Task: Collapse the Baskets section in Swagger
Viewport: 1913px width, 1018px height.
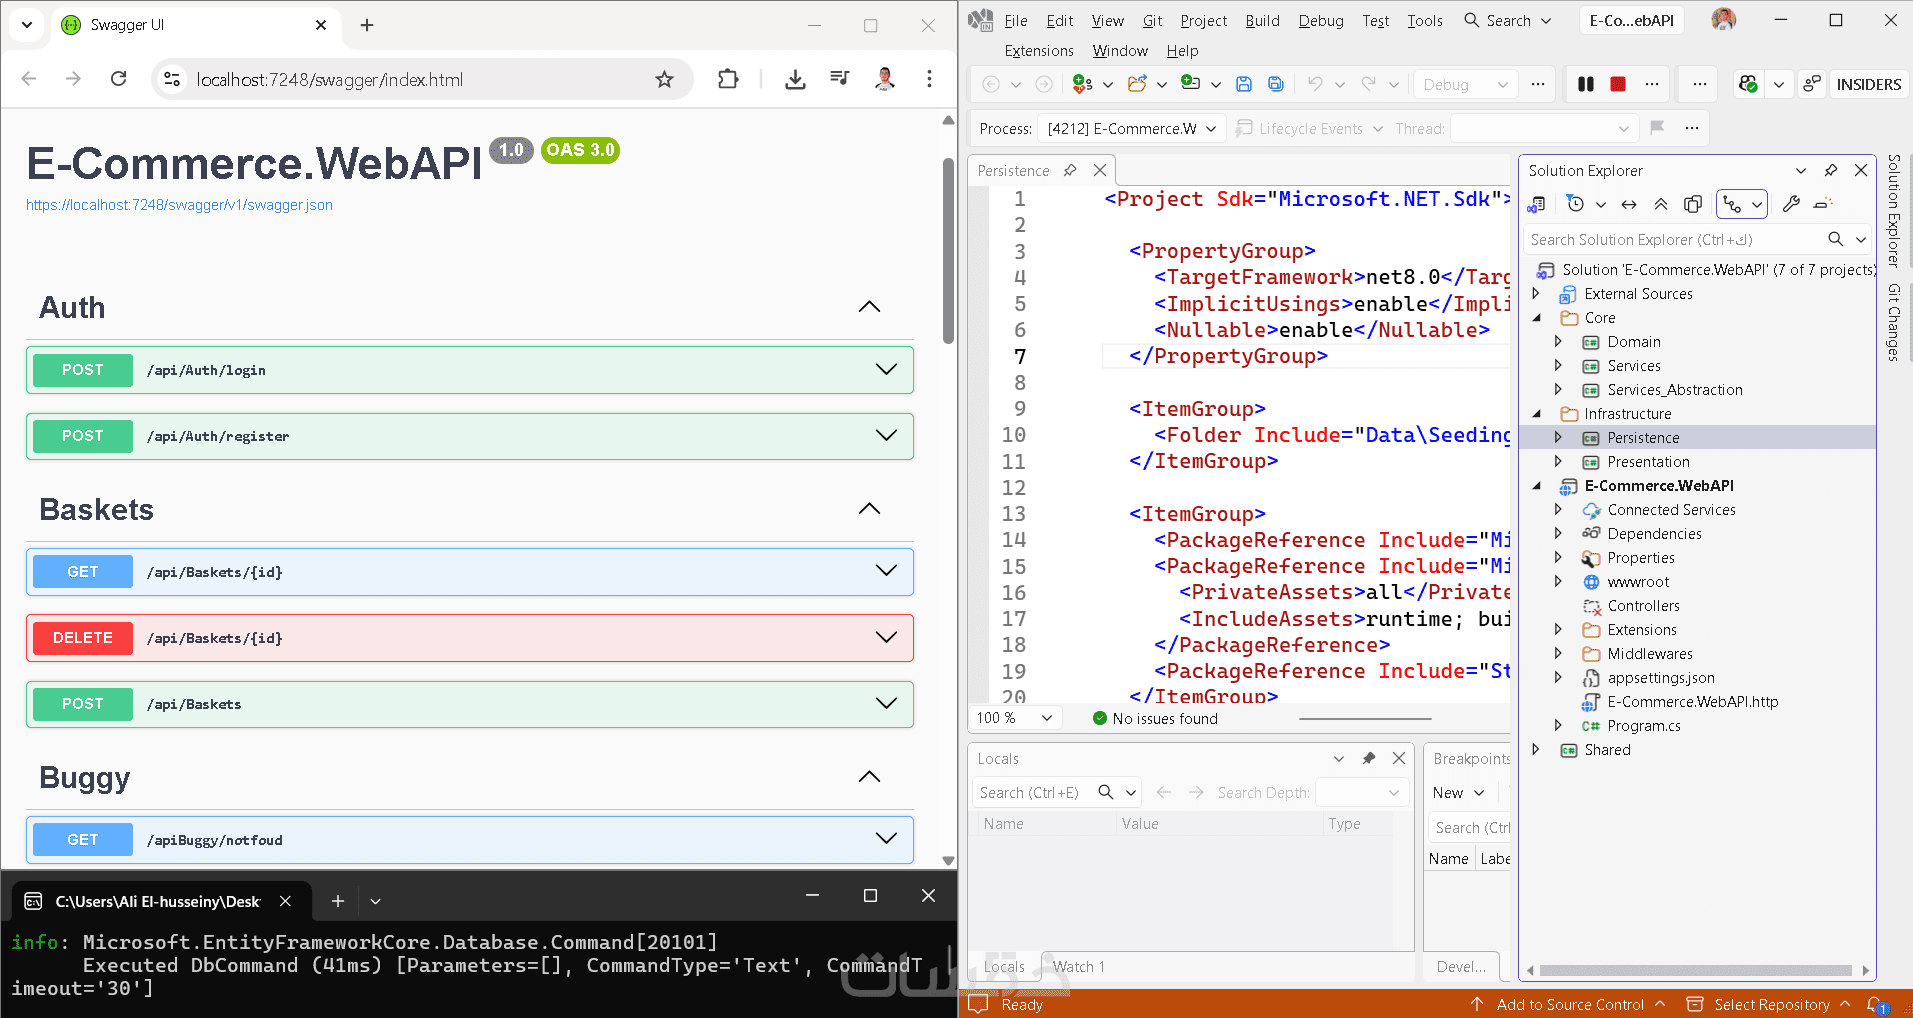Action: [x=869, y=509]
